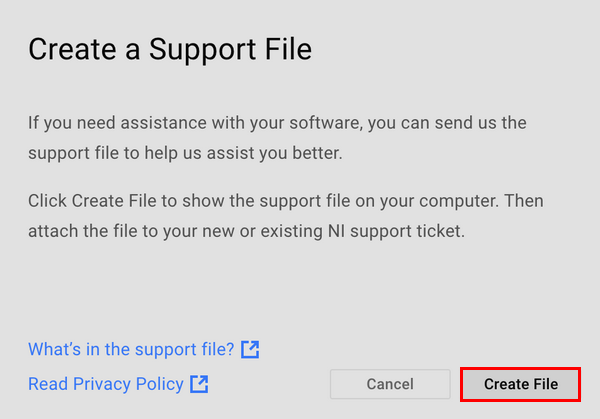Click external-link icon beside "What's in the support file?"

(251, 349)
